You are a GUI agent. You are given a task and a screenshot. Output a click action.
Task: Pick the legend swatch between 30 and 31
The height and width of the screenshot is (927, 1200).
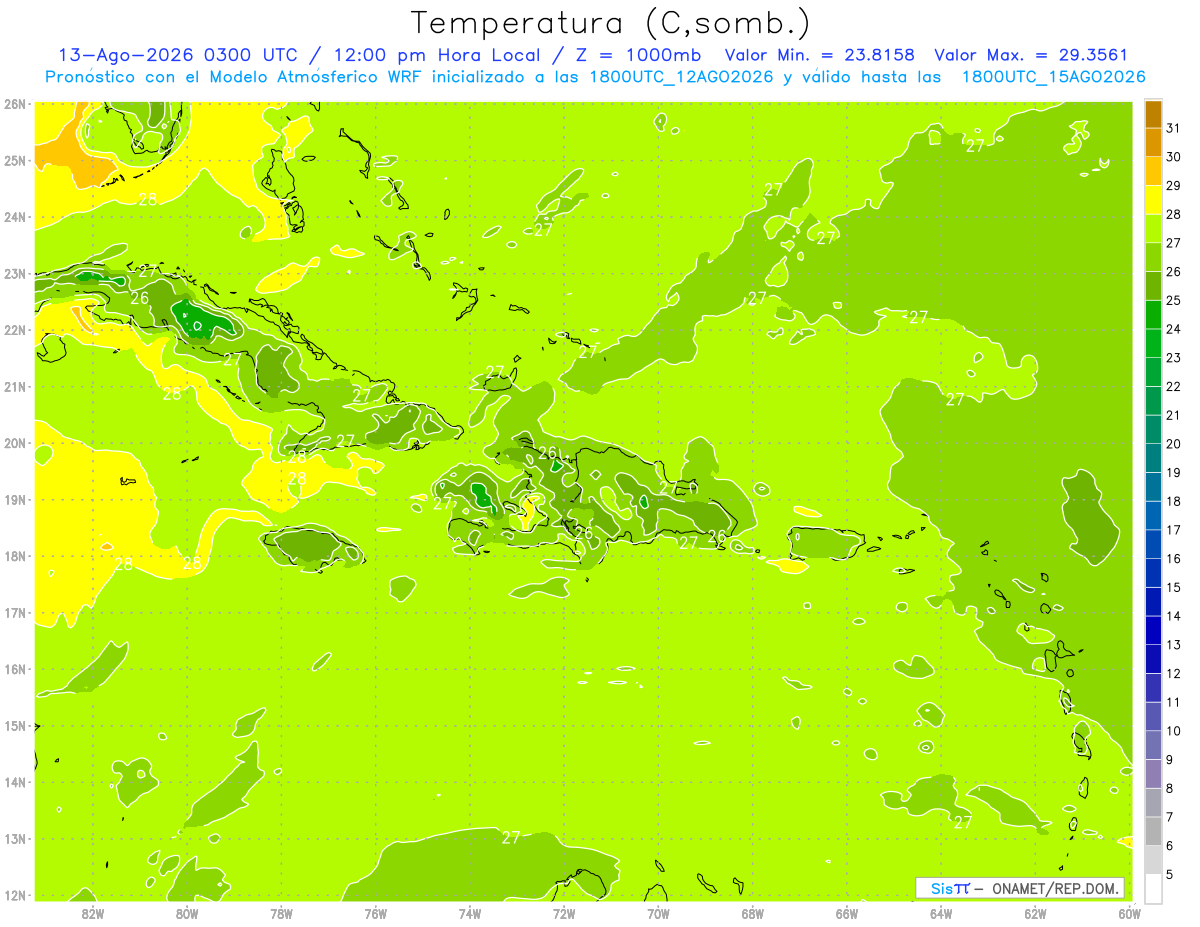click(x=1153, y=142)
